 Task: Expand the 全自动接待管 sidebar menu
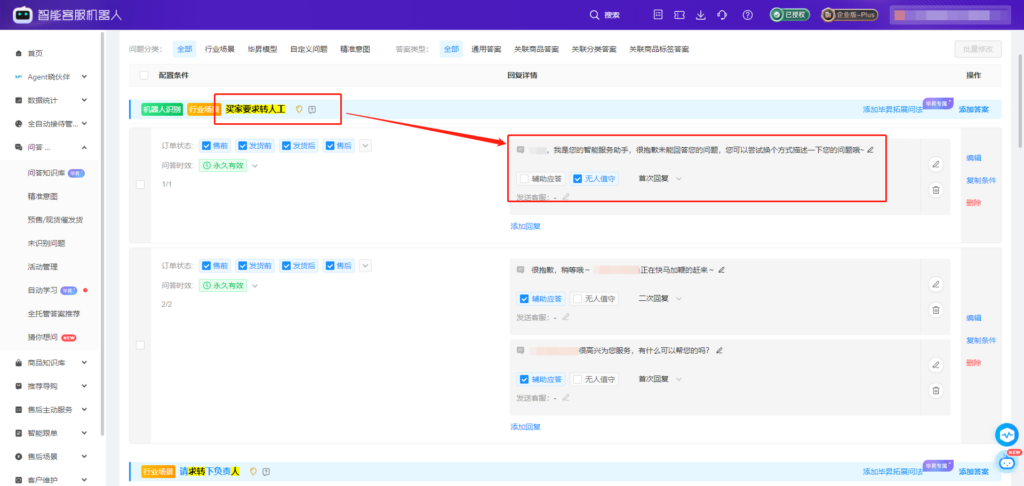84,123
